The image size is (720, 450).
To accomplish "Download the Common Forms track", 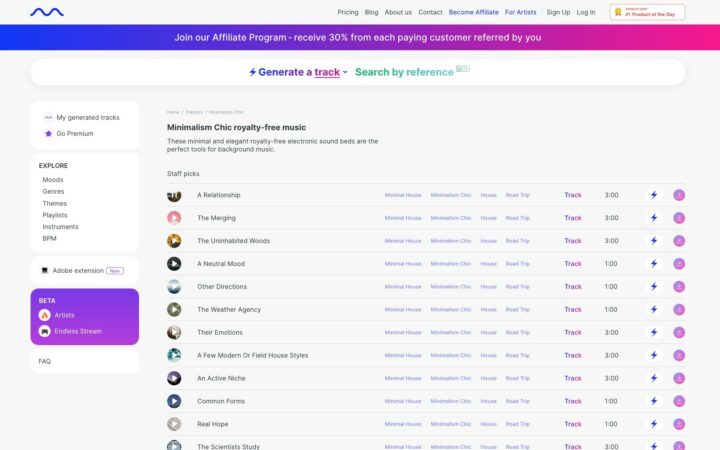I will click(x=679, y=401).
